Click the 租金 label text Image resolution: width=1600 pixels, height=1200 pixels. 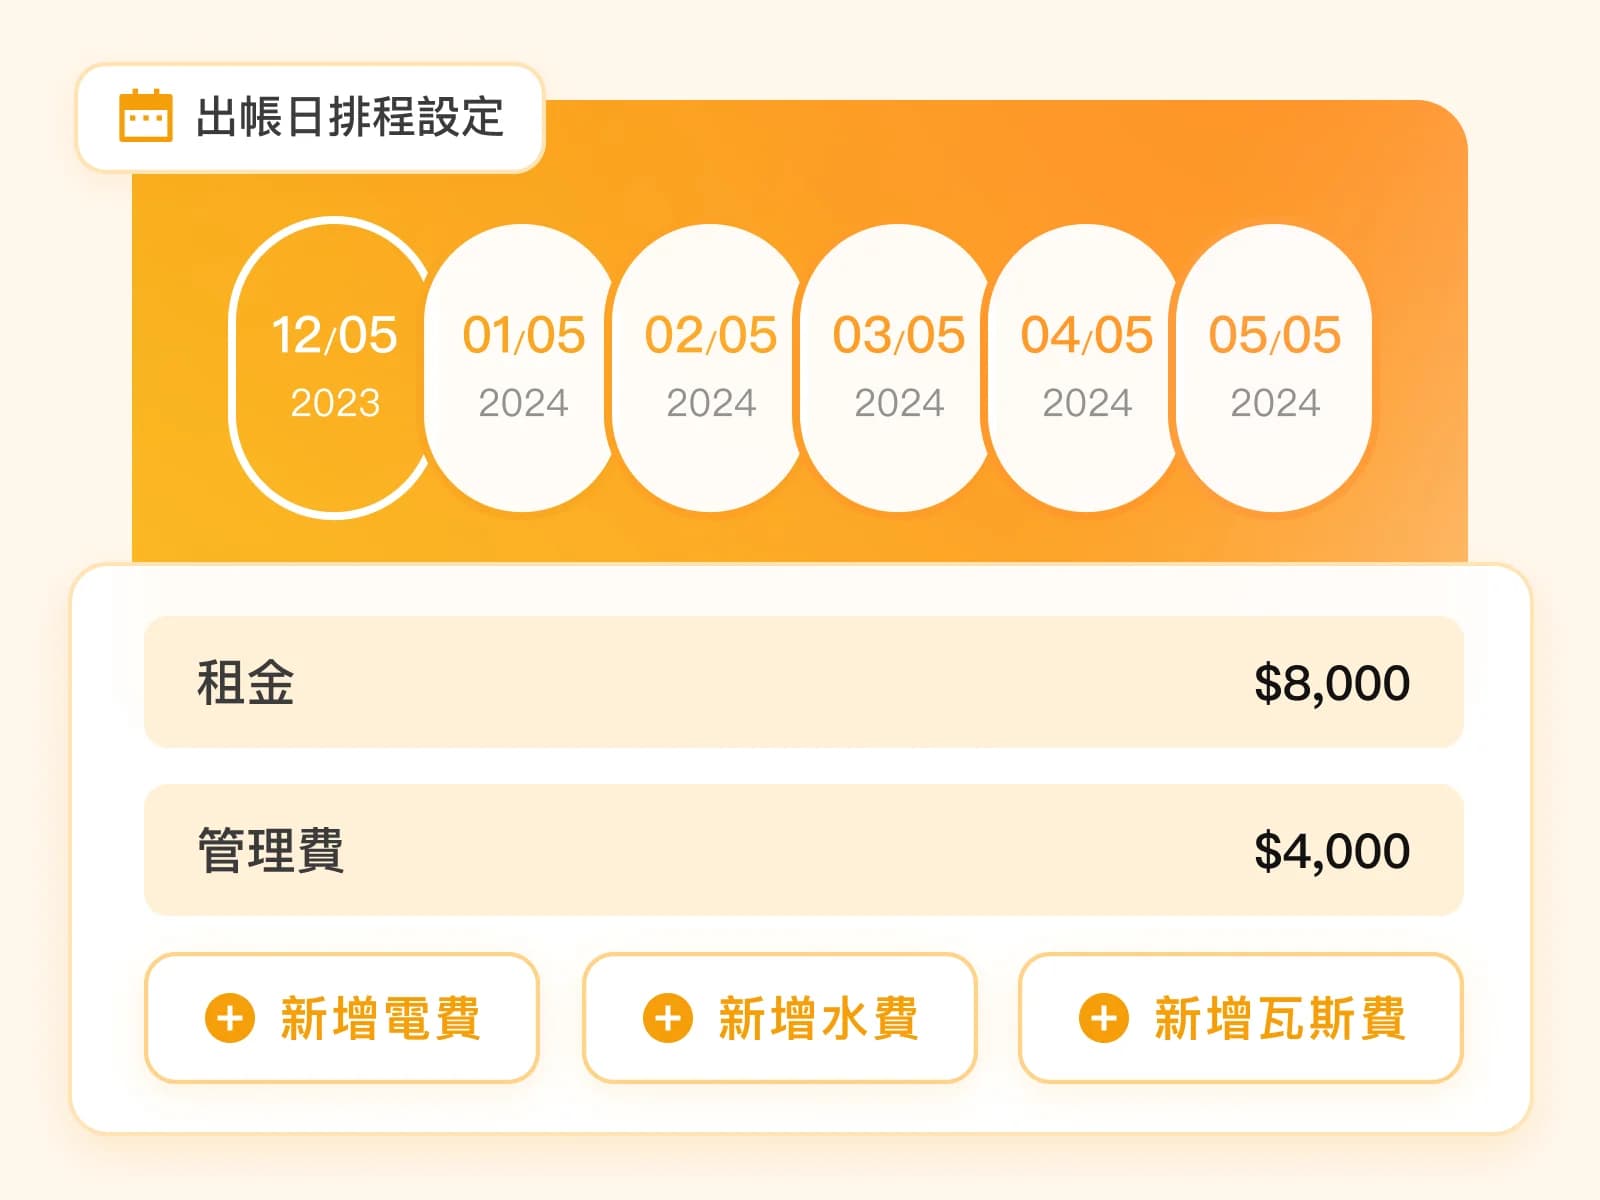tap(246, 683)
